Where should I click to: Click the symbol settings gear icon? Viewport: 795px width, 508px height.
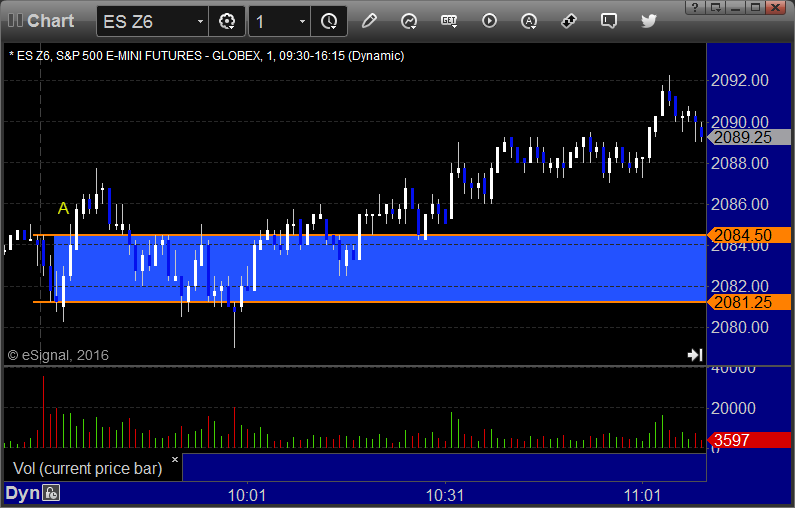click(227, 21)
